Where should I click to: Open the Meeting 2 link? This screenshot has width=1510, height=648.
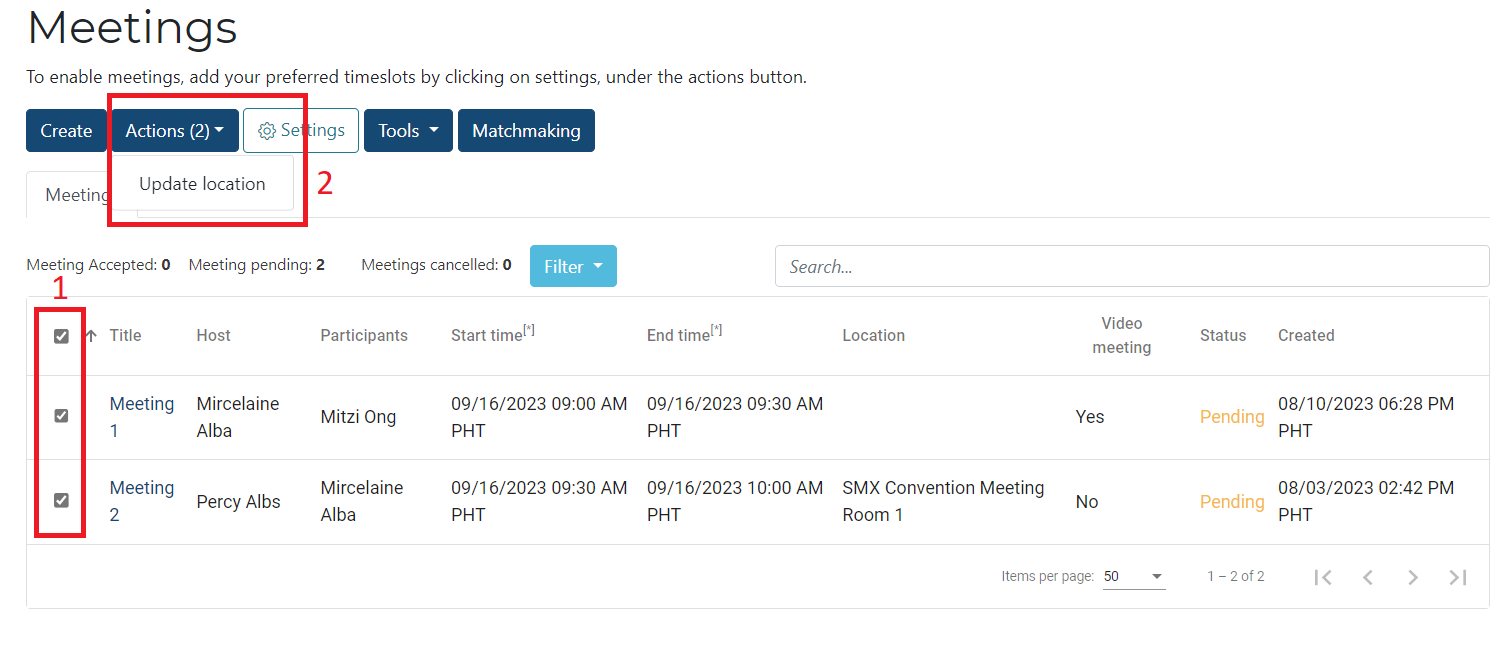[141, 501]
